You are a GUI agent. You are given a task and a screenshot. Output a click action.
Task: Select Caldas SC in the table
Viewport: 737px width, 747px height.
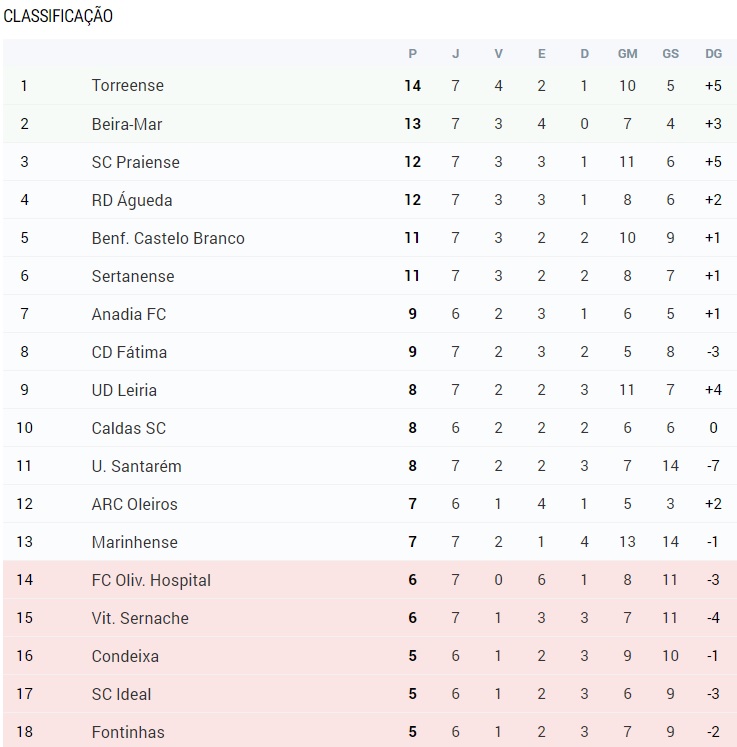[x=129, y=428]
